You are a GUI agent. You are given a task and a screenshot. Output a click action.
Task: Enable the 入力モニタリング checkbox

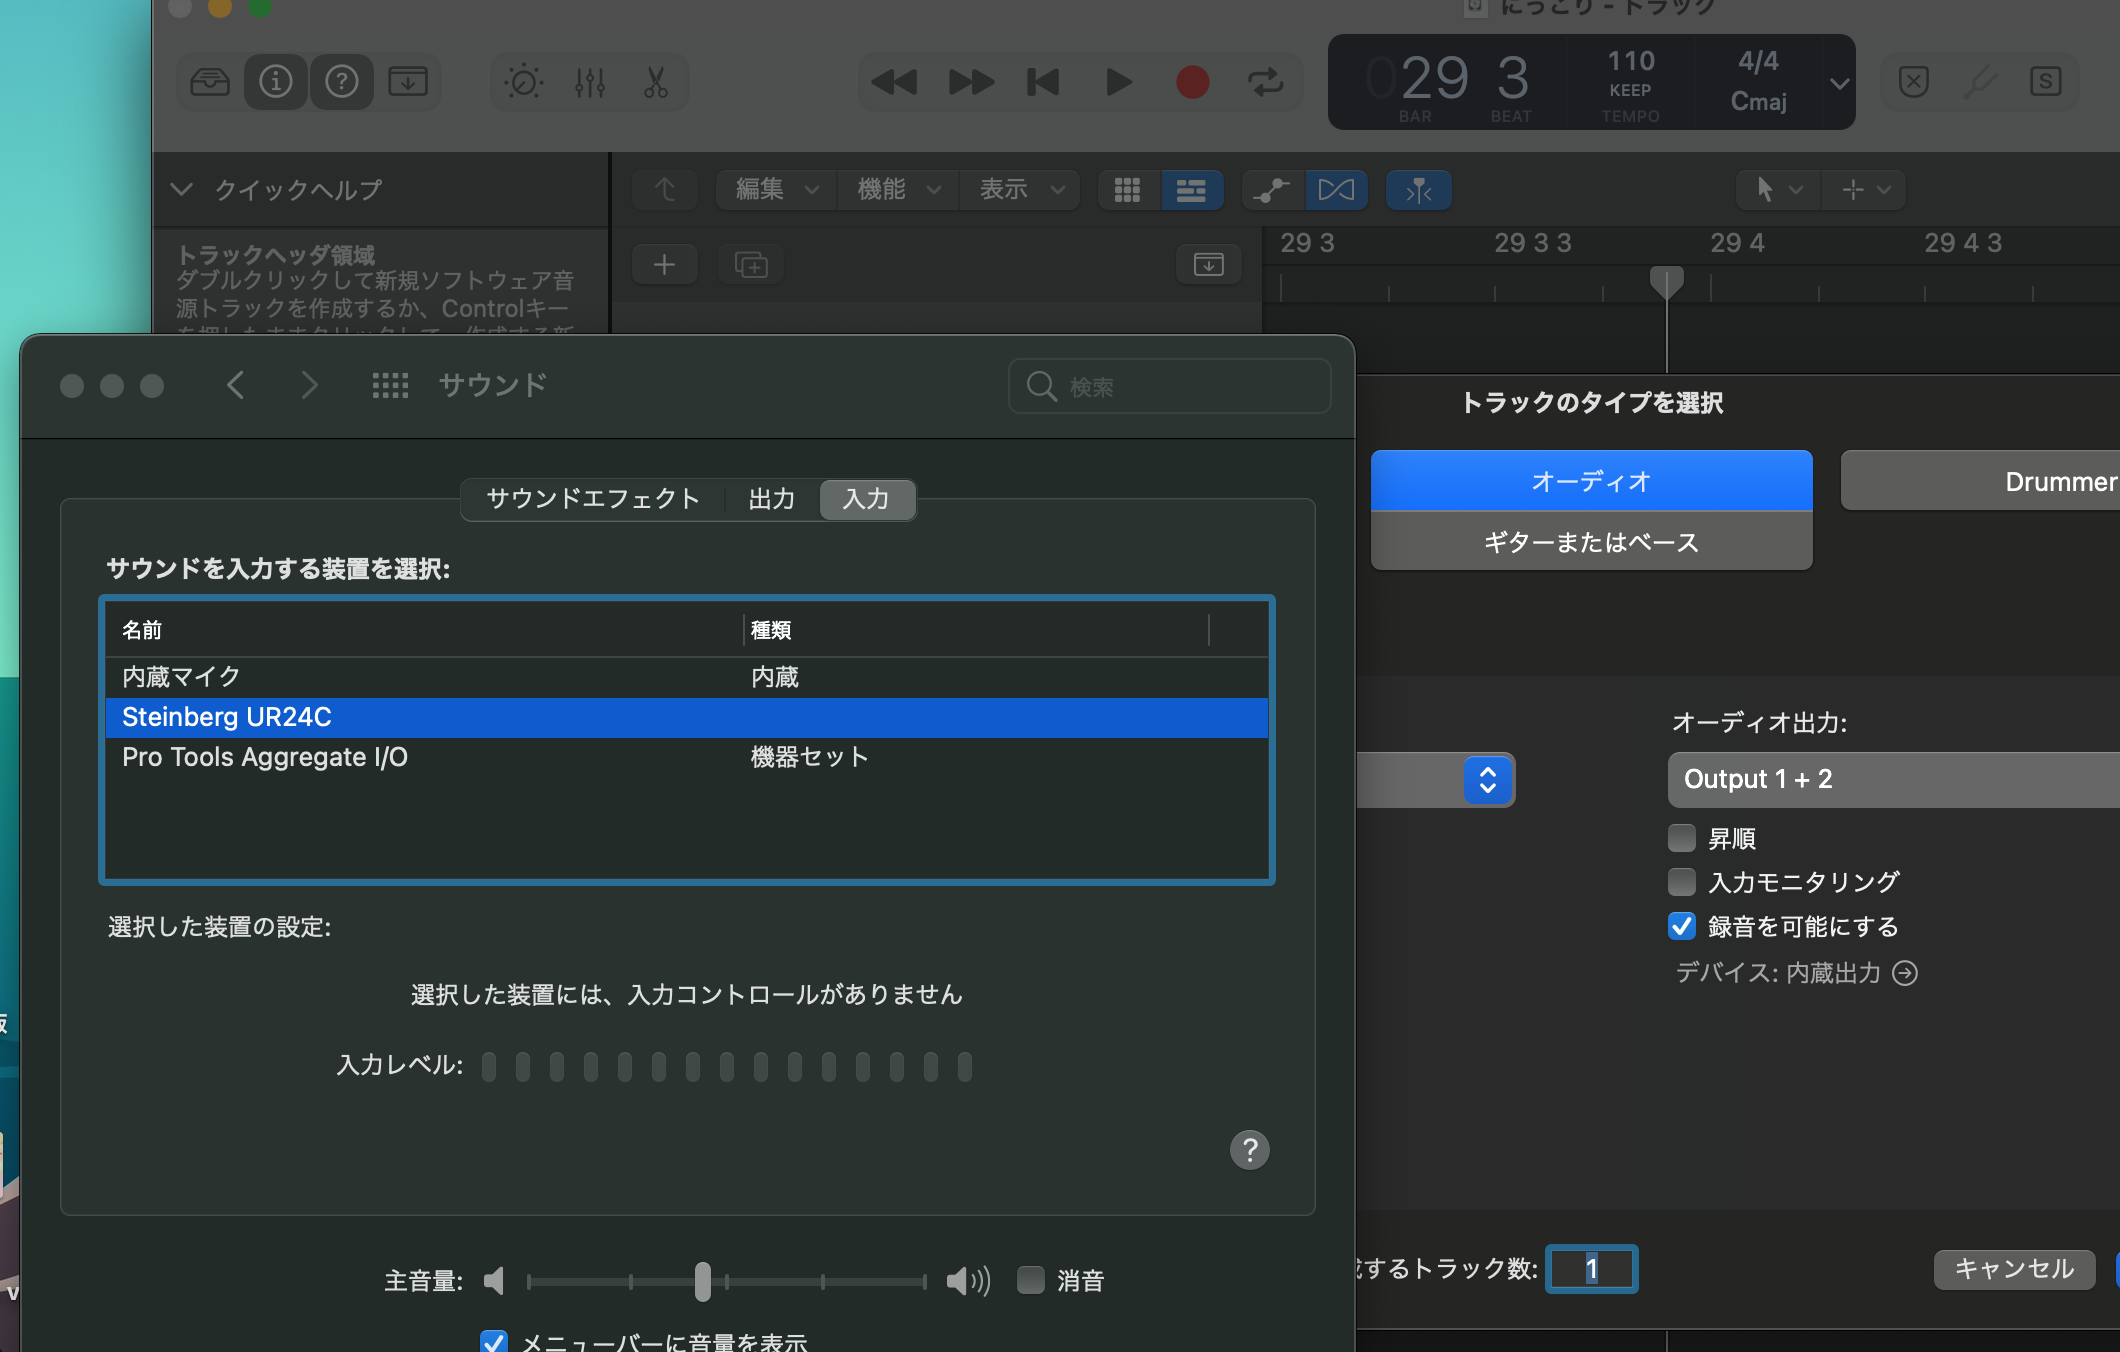pyautogui.click(x=1682, y=882)
